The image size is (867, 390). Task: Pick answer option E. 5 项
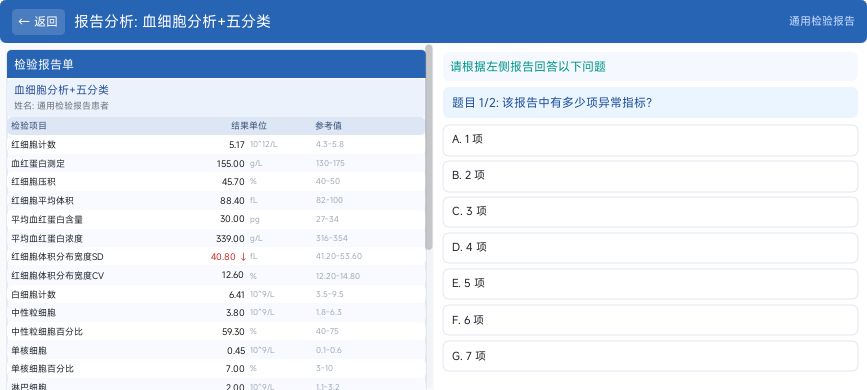tap(650, 284)
